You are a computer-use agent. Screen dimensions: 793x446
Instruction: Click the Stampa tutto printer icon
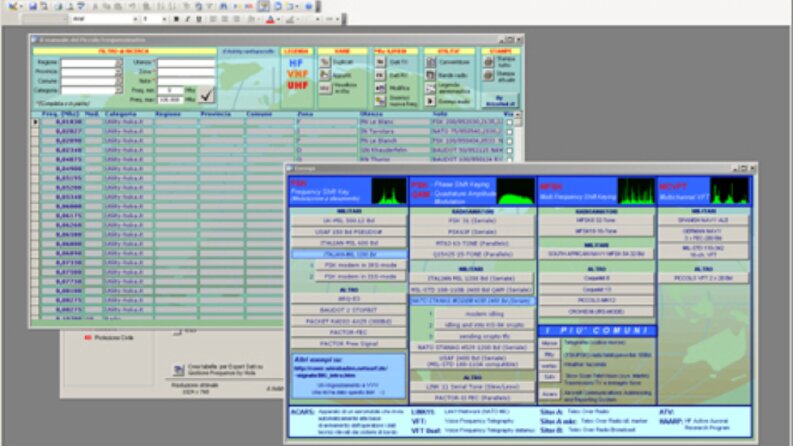[x=488, y=62]
